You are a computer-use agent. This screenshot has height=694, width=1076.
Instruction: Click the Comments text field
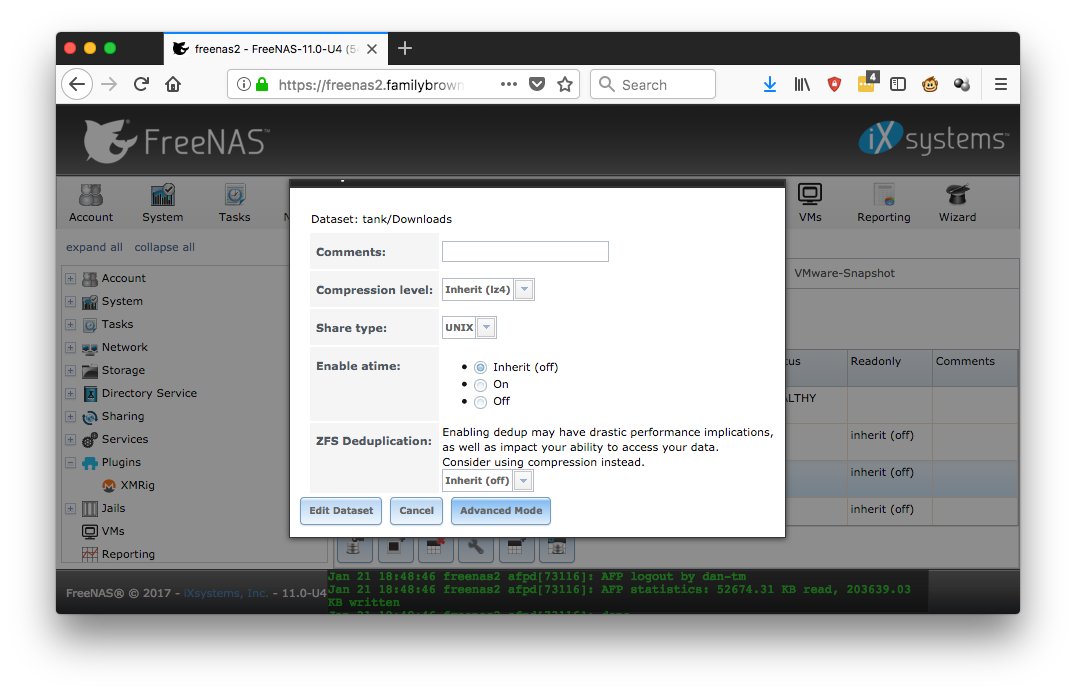(x=525, y=251)
